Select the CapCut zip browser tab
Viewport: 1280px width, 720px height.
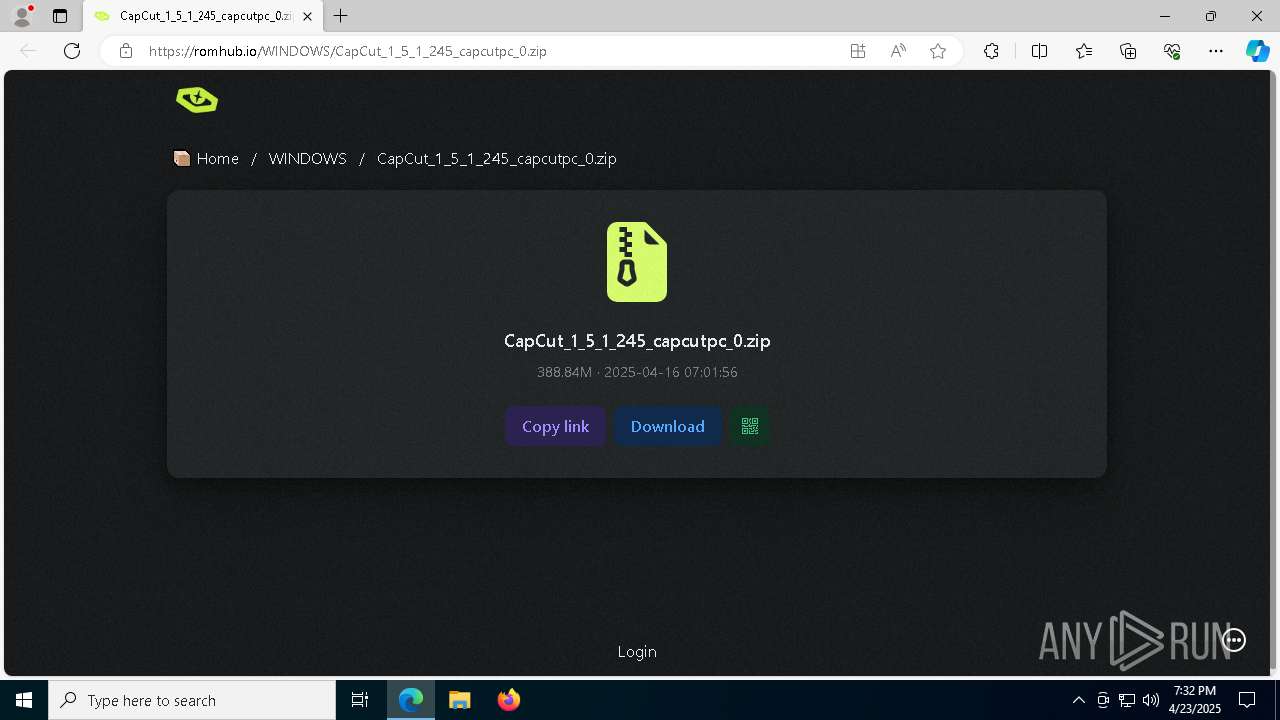tap(204, 16)
